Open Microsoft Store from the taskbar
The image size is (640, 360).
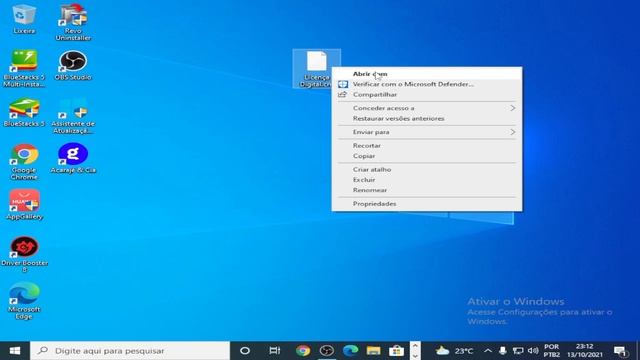pos(396,351)
